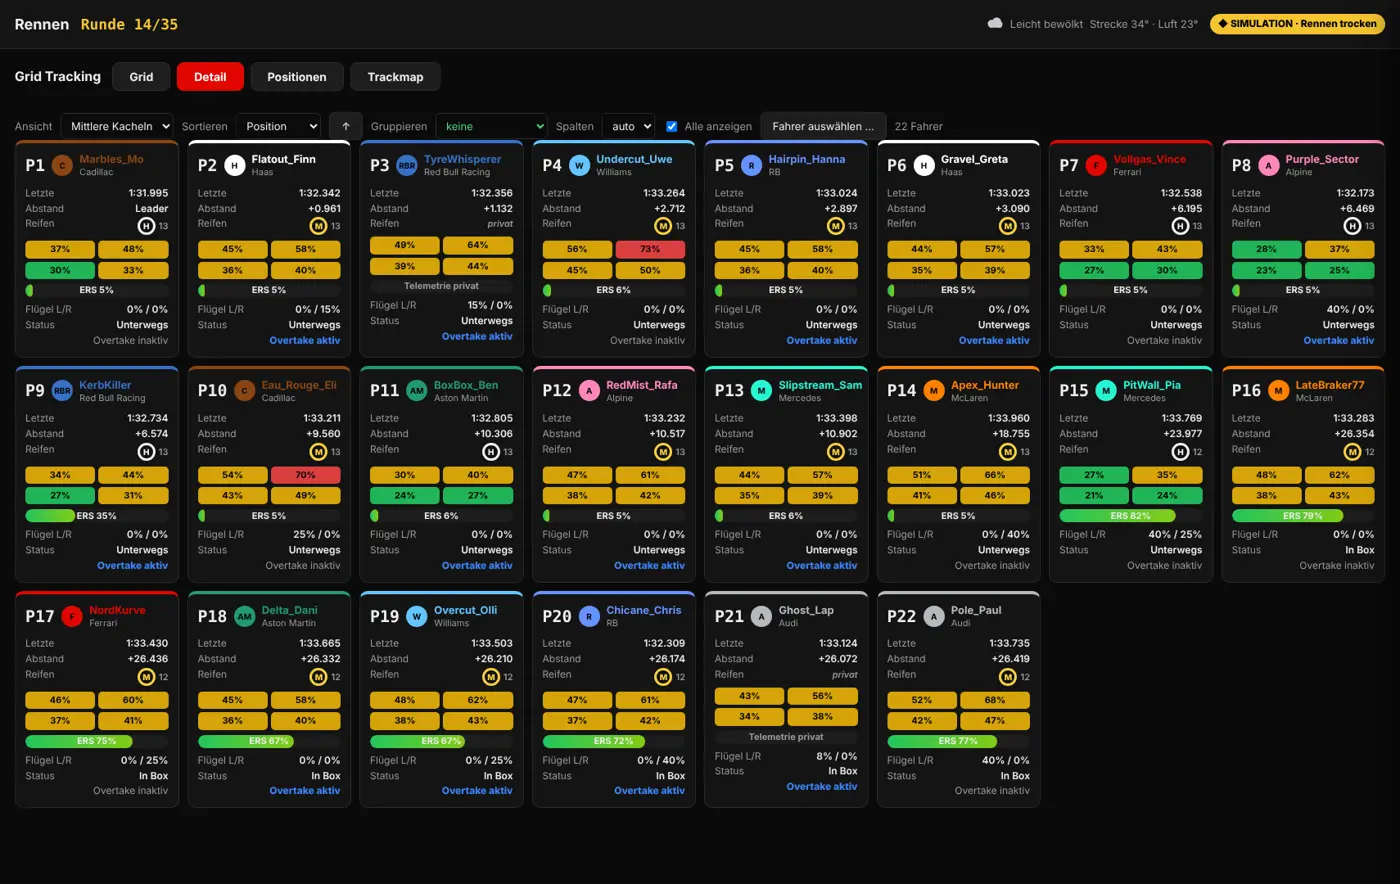This screenshot has width=1400, height=884.
Task: Click the RBR team badge beside TyreWhisperer
Action: click(x=407, y=165)
